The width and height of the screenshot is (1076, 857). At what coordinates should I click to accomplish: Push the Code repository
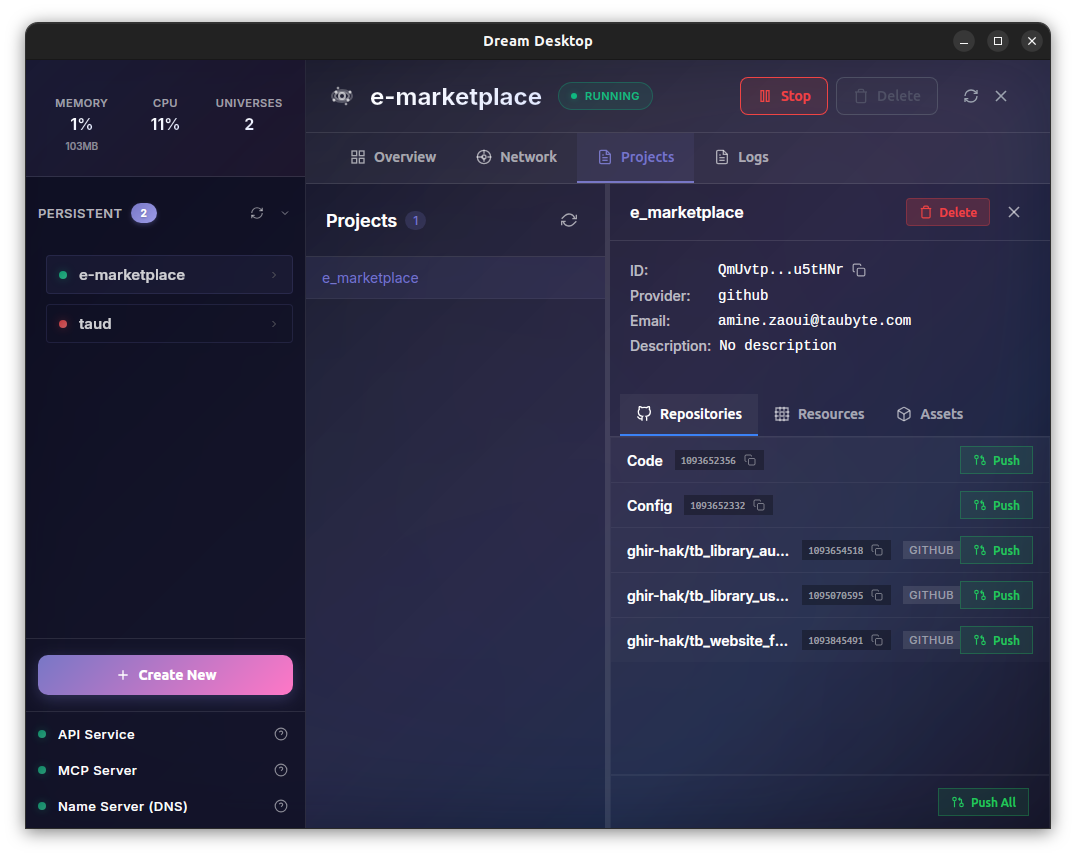(996, 460)
